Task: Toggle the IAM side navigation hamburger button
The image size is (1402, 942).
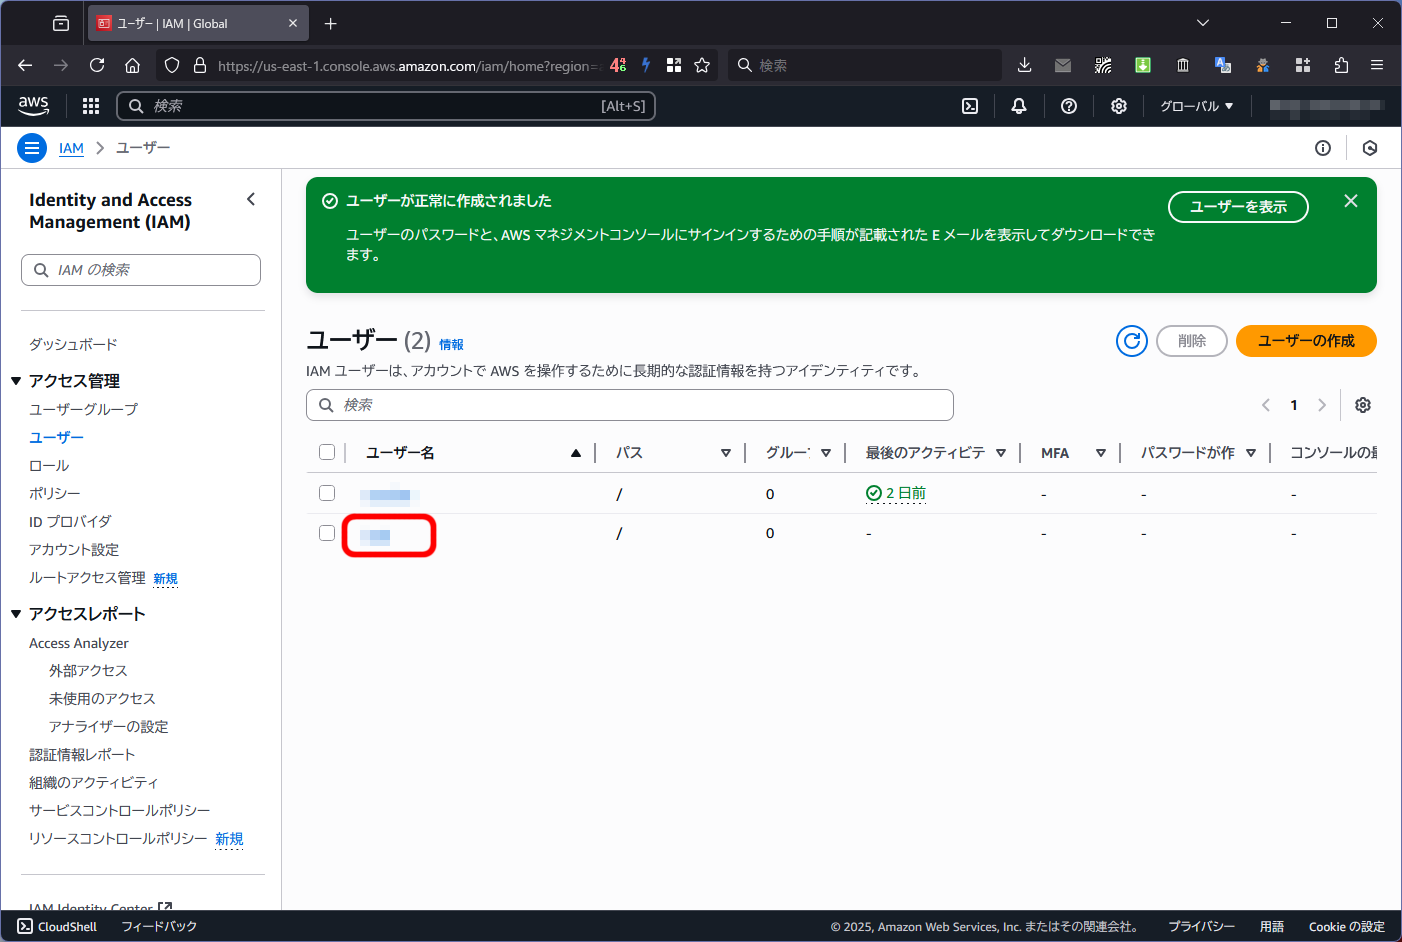Action: click(x=32, y=148)
